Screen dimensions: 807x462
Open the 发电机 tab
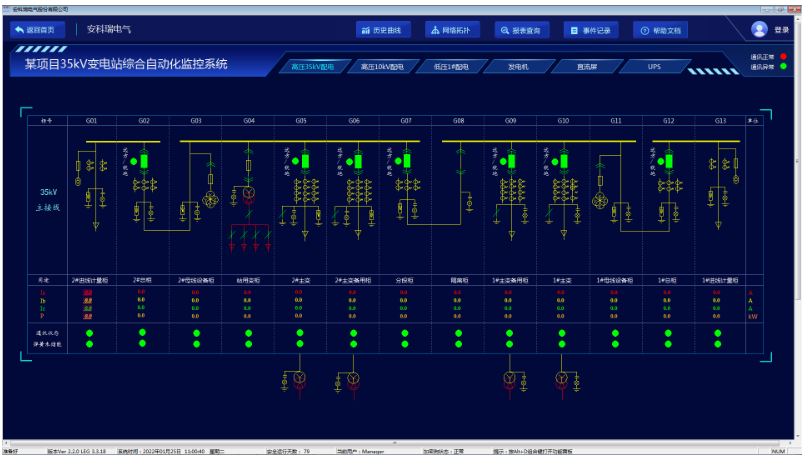click(517, 67)
